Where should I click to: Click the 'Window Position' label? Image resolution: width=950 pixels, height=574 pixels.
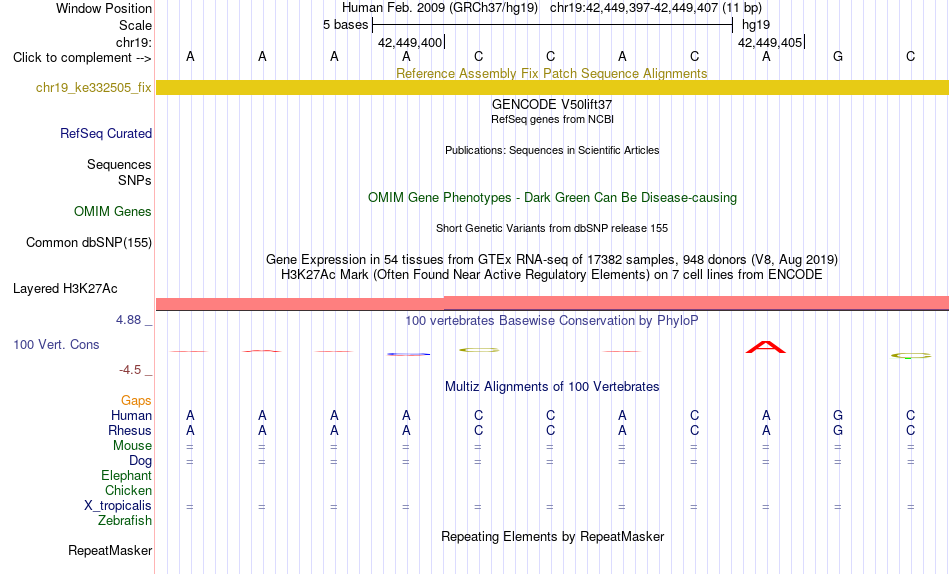click(x=104, y=8)
